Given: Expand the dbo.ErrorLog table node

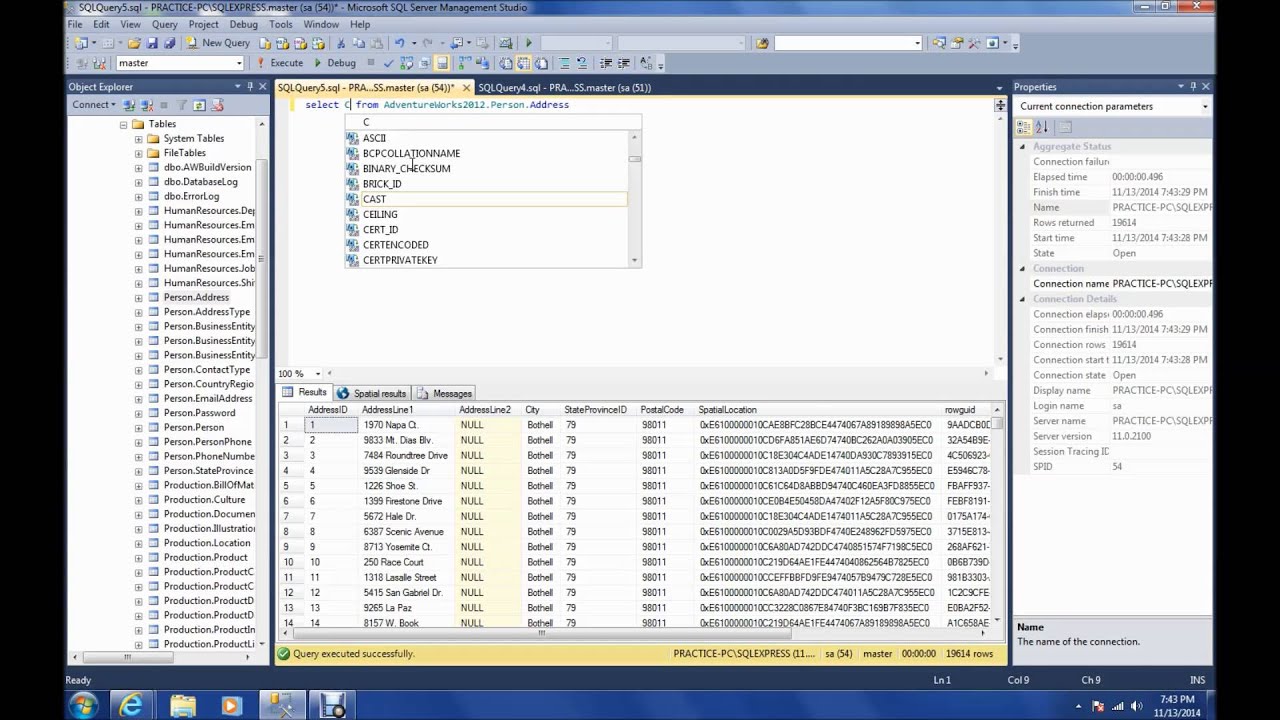Looking at the screenshot, I should point(139,196).
